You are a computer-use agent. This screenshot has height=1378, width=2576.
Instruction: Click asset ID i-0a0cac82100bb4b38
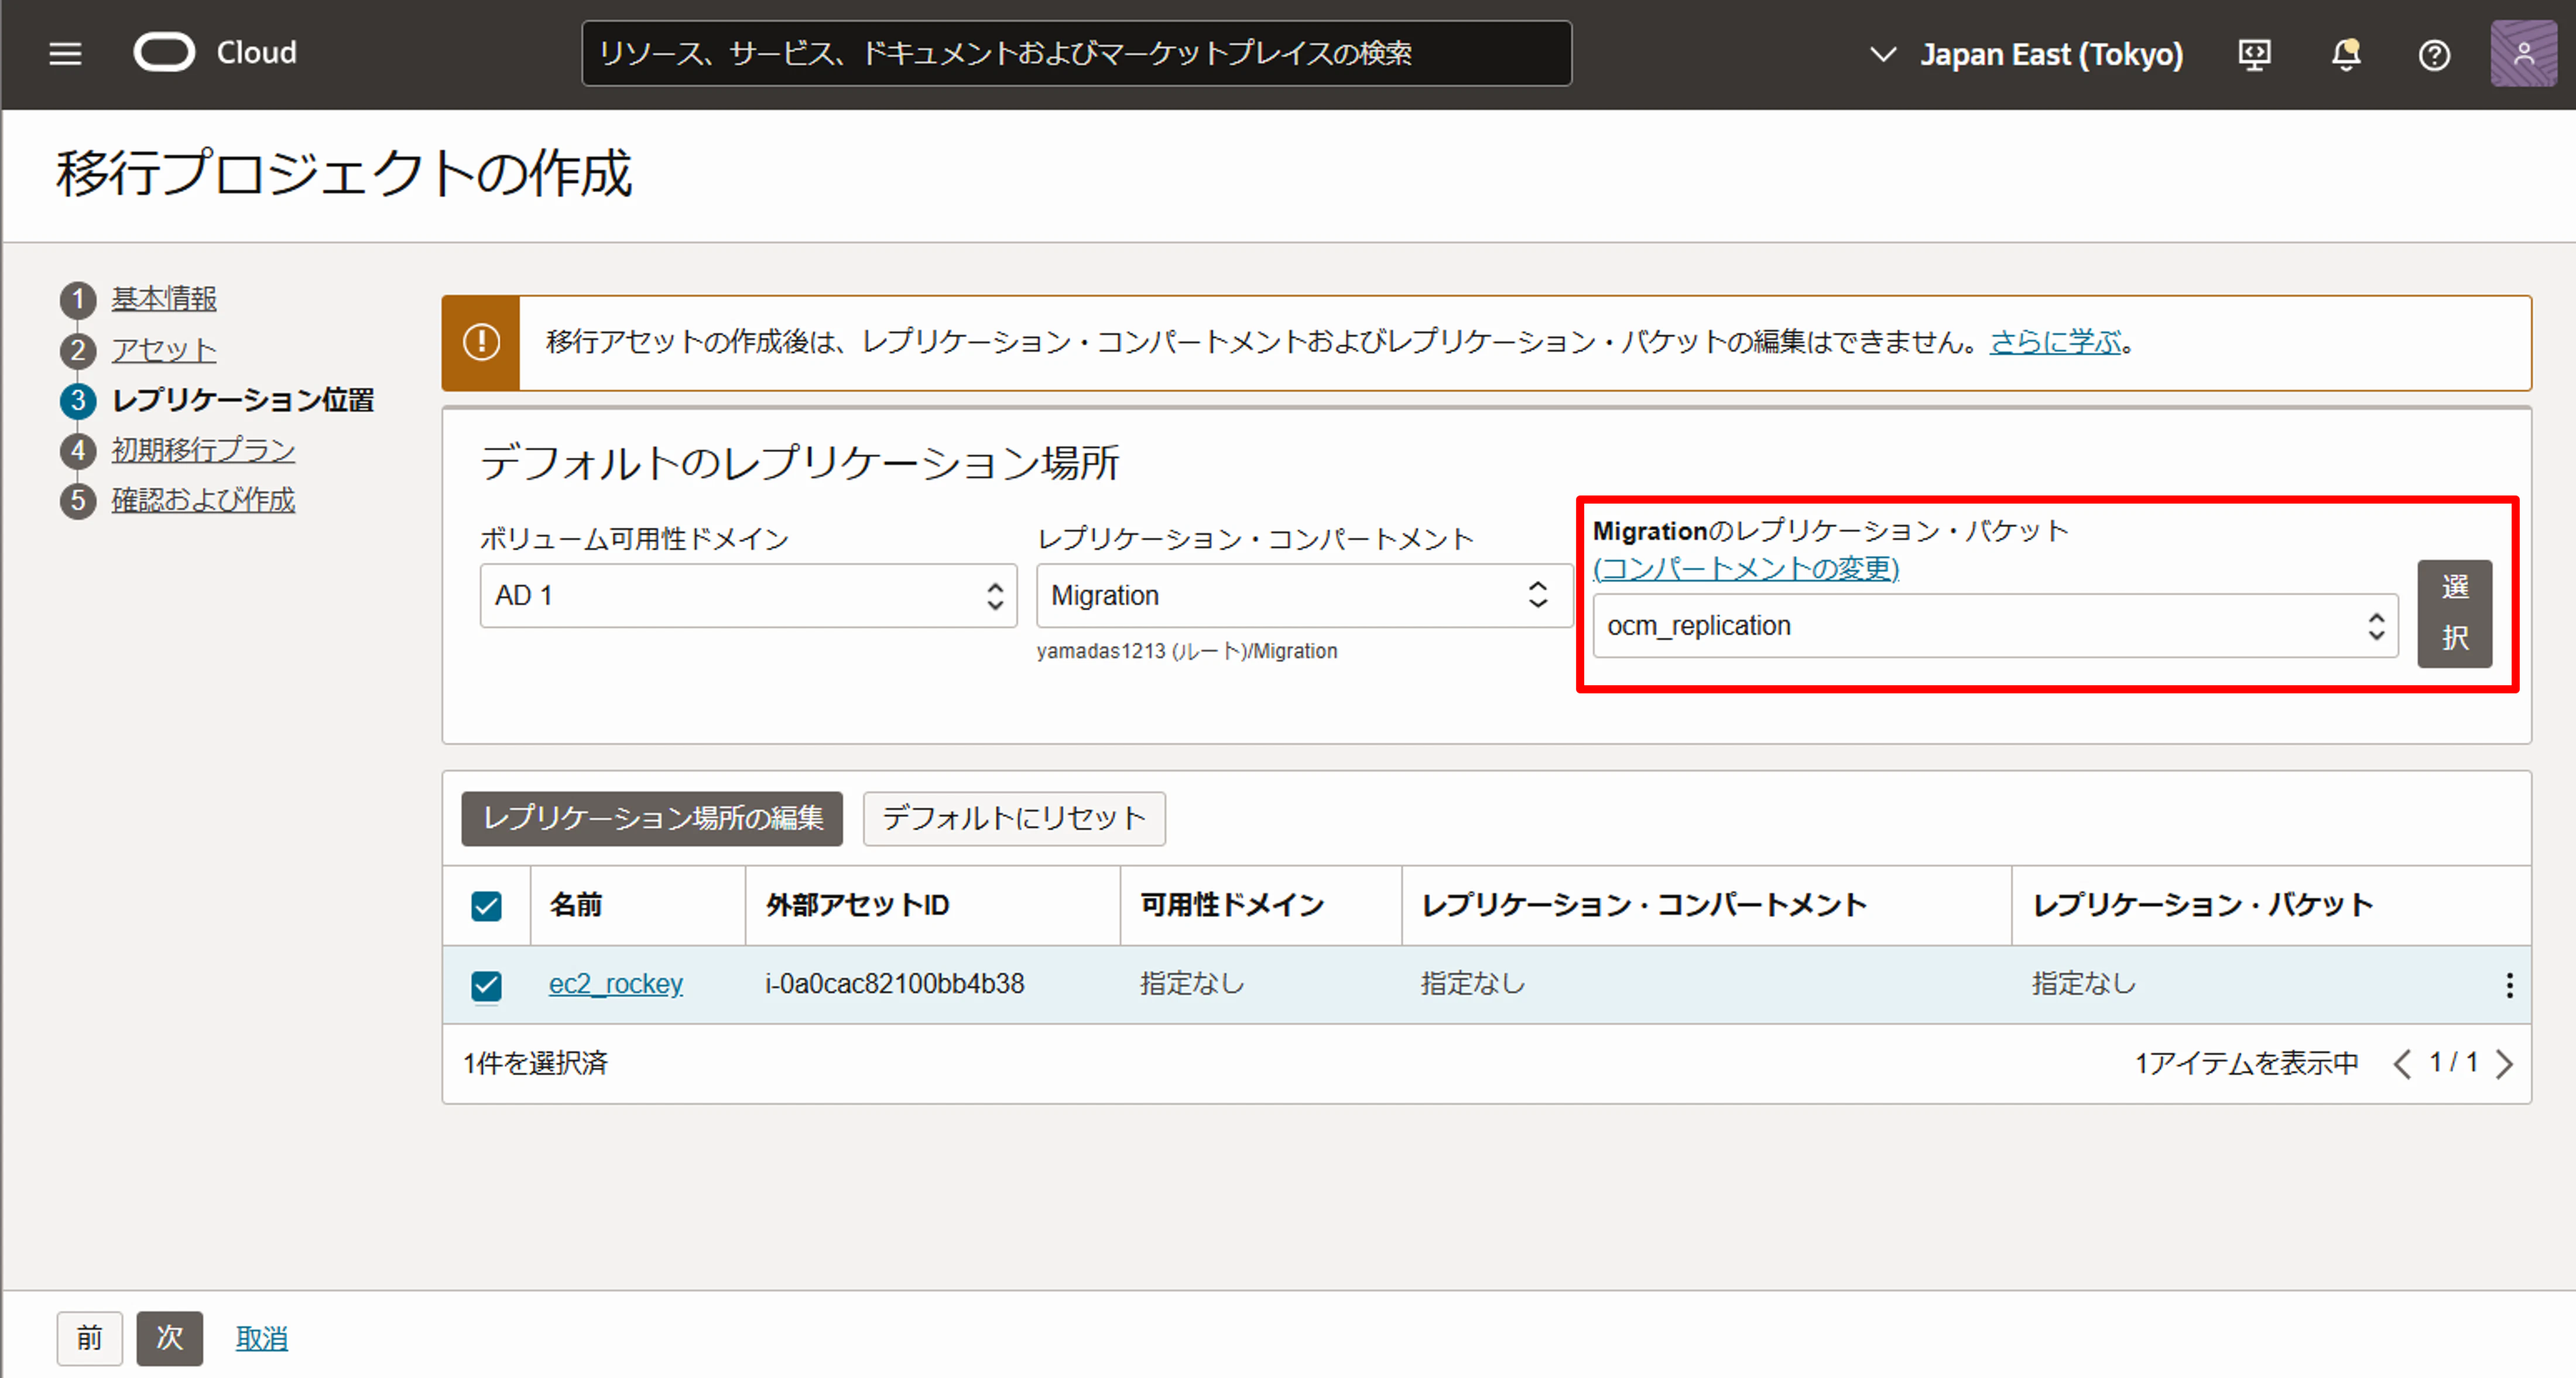click(894, 984)
